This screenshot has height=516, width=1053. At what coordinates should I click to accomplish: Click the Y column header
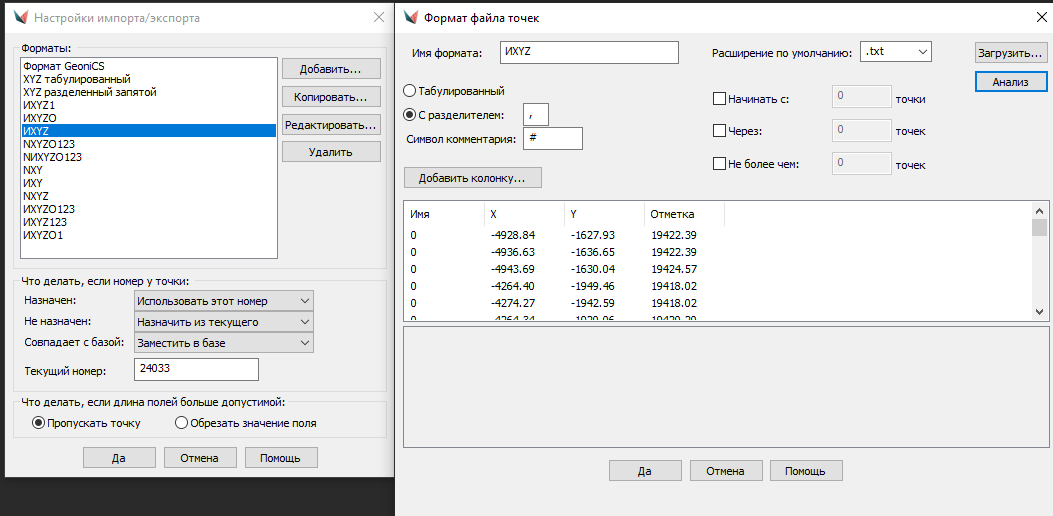tap(604, 214)
